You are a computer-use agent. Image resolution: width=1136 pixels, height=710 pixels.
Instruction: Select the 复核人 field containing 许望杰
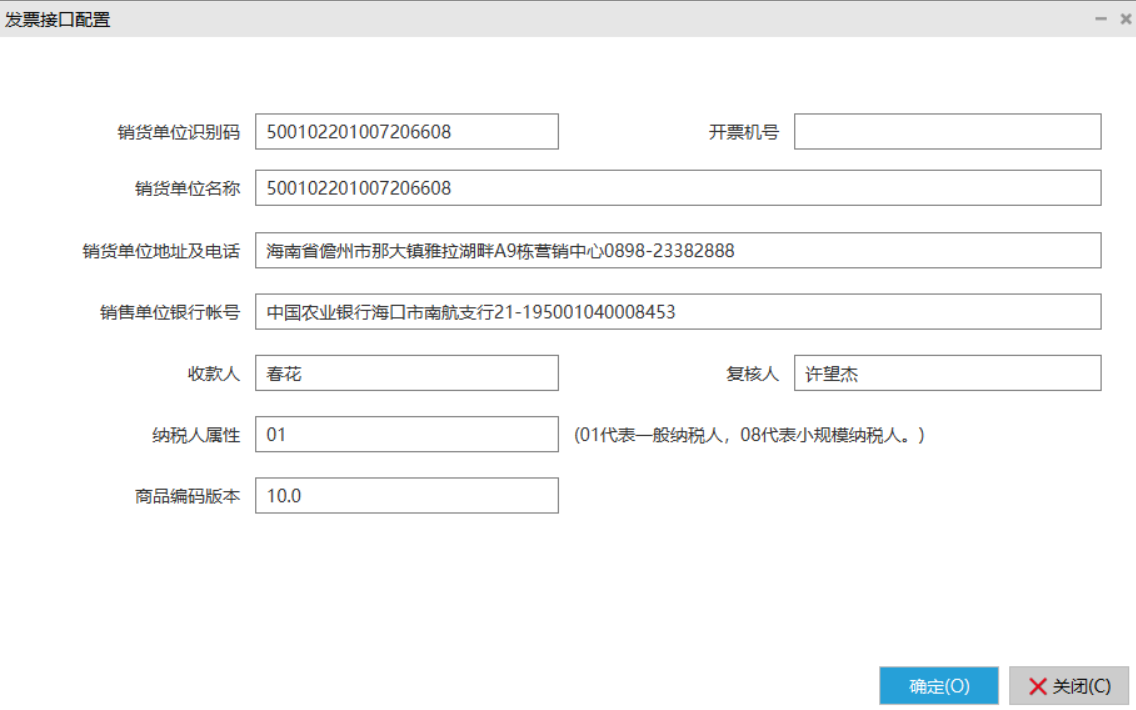click(947, 374)
